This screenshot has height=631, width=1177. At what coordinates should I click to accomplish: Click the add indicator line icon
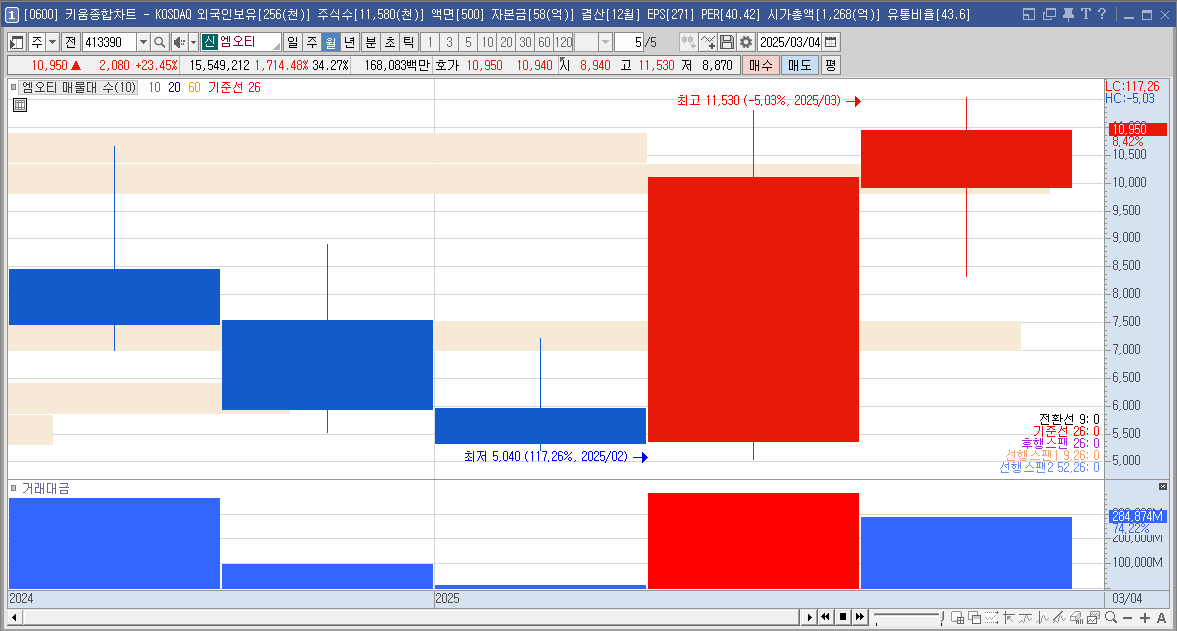tap(708, 42)
